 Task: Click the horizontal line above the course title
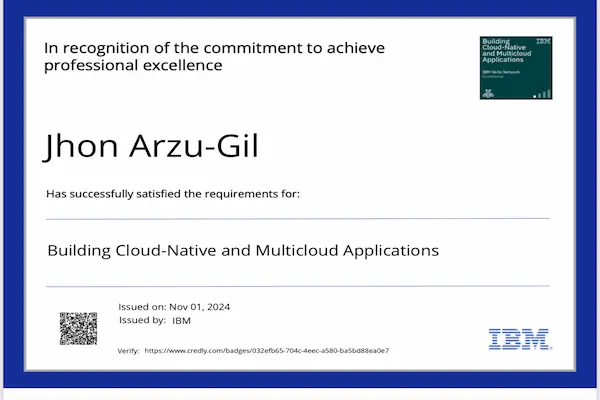click(x=298, y=218)
